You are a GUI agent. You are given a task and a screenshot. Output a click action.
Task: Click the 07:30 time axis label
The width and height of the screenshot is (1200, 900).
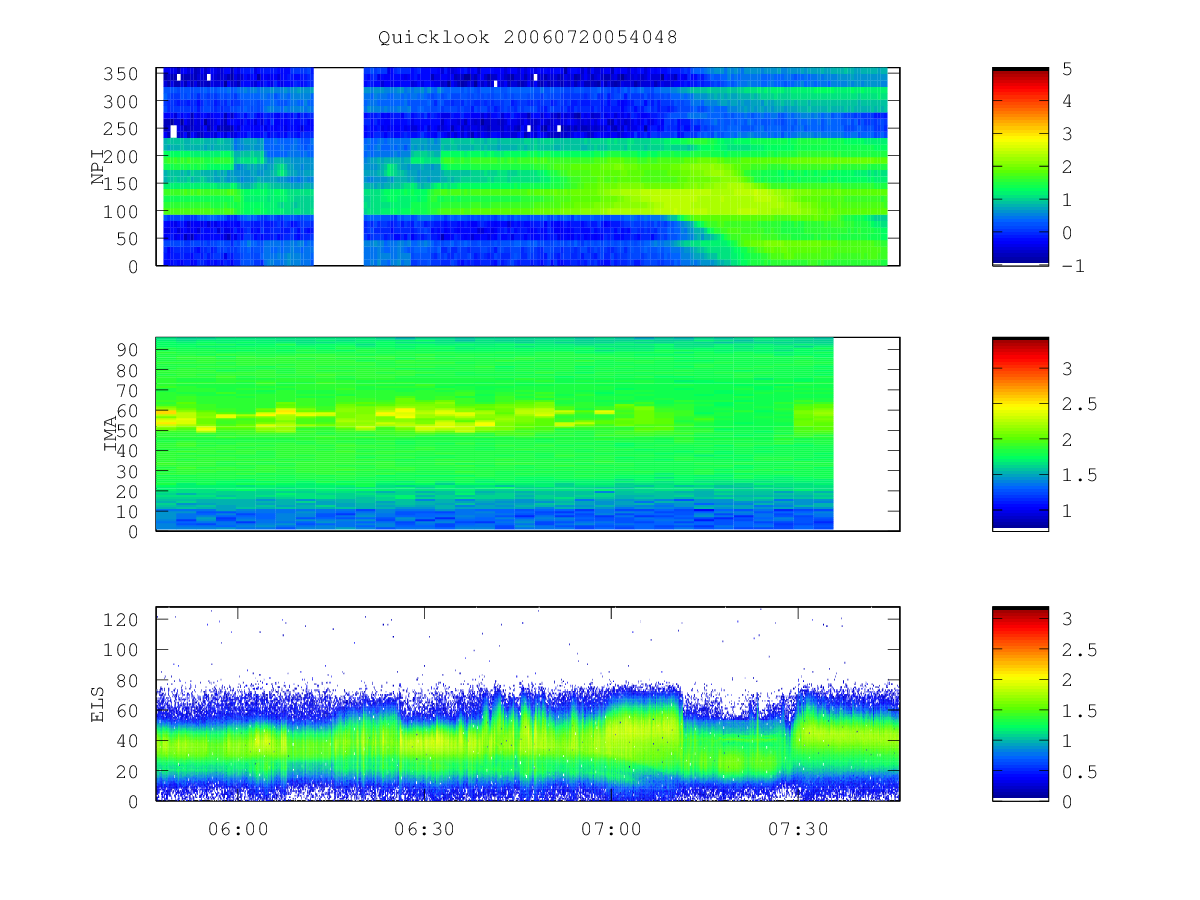(x=798, y=828)
